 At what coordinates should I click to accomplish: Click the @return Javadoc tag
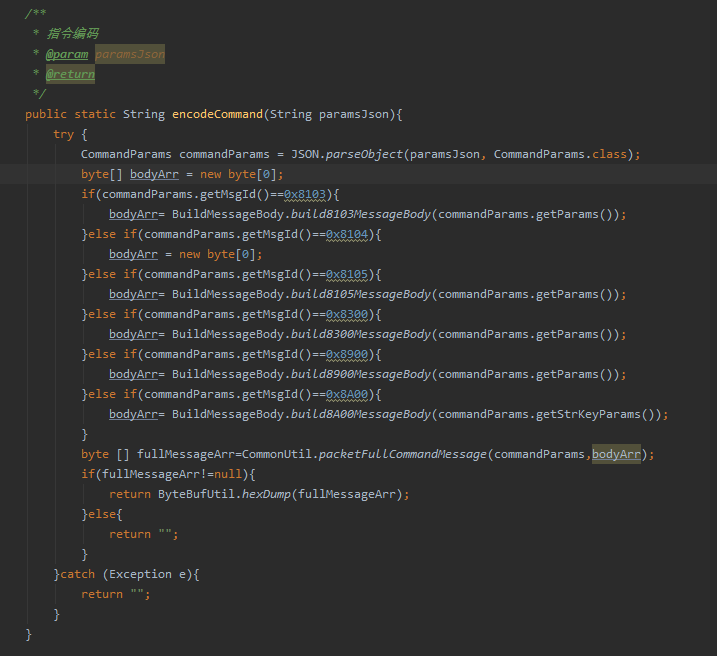click(x=70, y=74)
